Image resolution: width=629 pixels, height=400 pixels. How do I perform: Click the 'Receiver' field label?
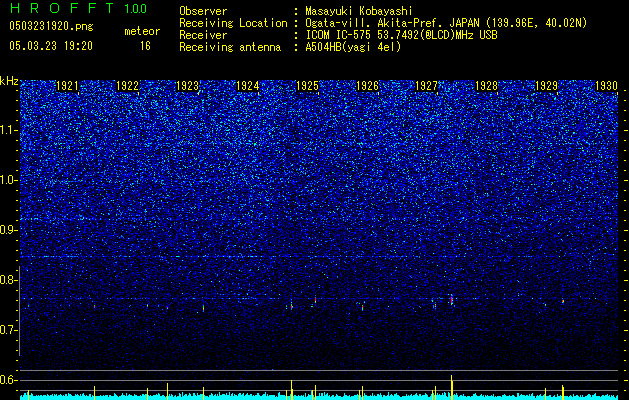click(x=203, y=35)
